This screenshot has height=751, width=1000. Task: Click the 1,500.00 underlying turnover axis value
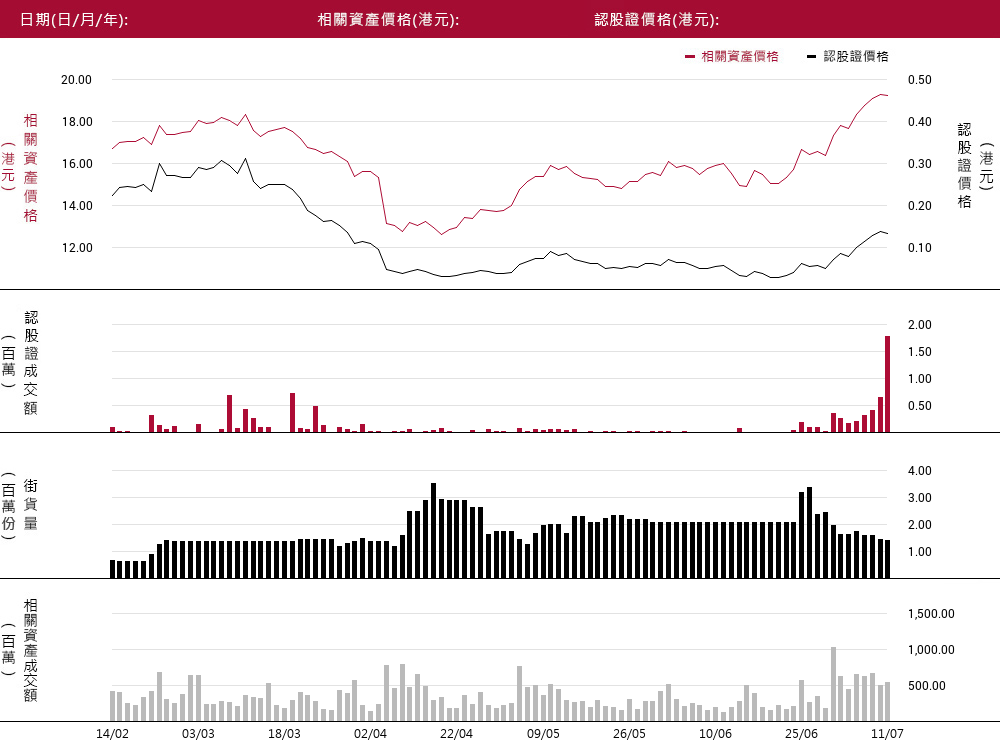pyautogui.click(x=931, y=614)
